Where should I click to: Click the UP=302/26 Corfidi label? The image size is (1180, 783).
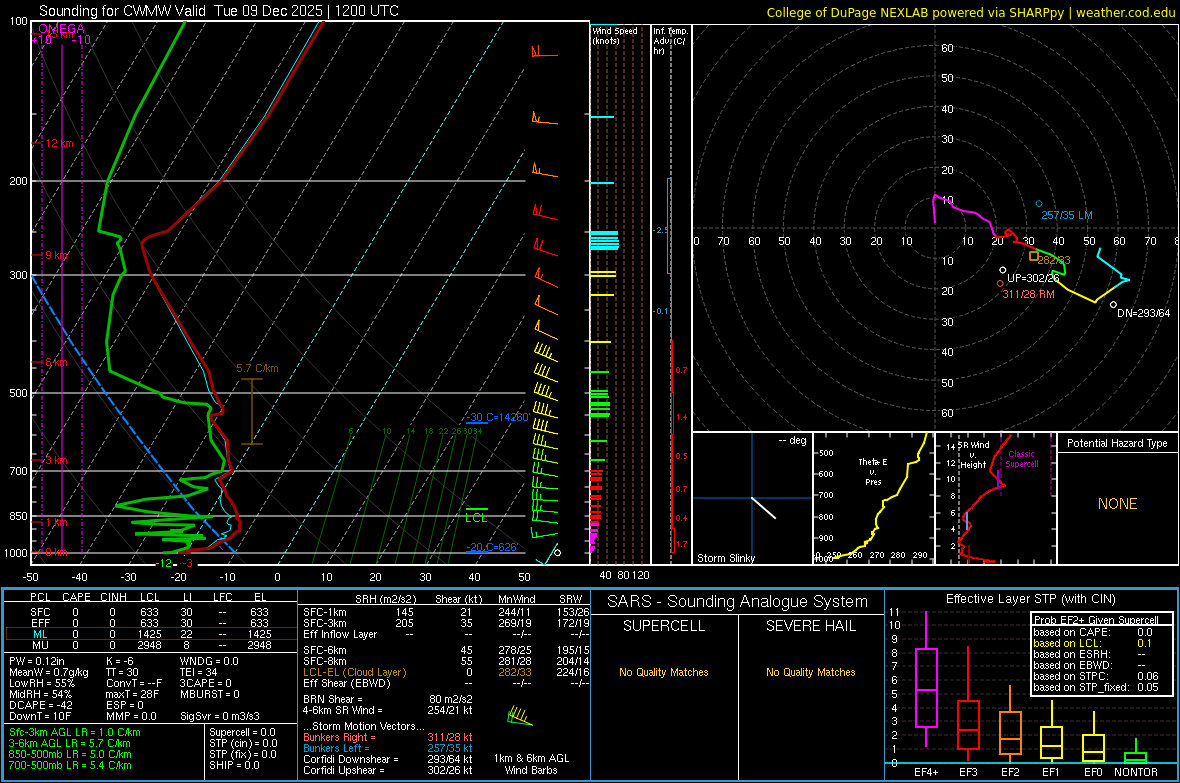[x=1032, y=278]
